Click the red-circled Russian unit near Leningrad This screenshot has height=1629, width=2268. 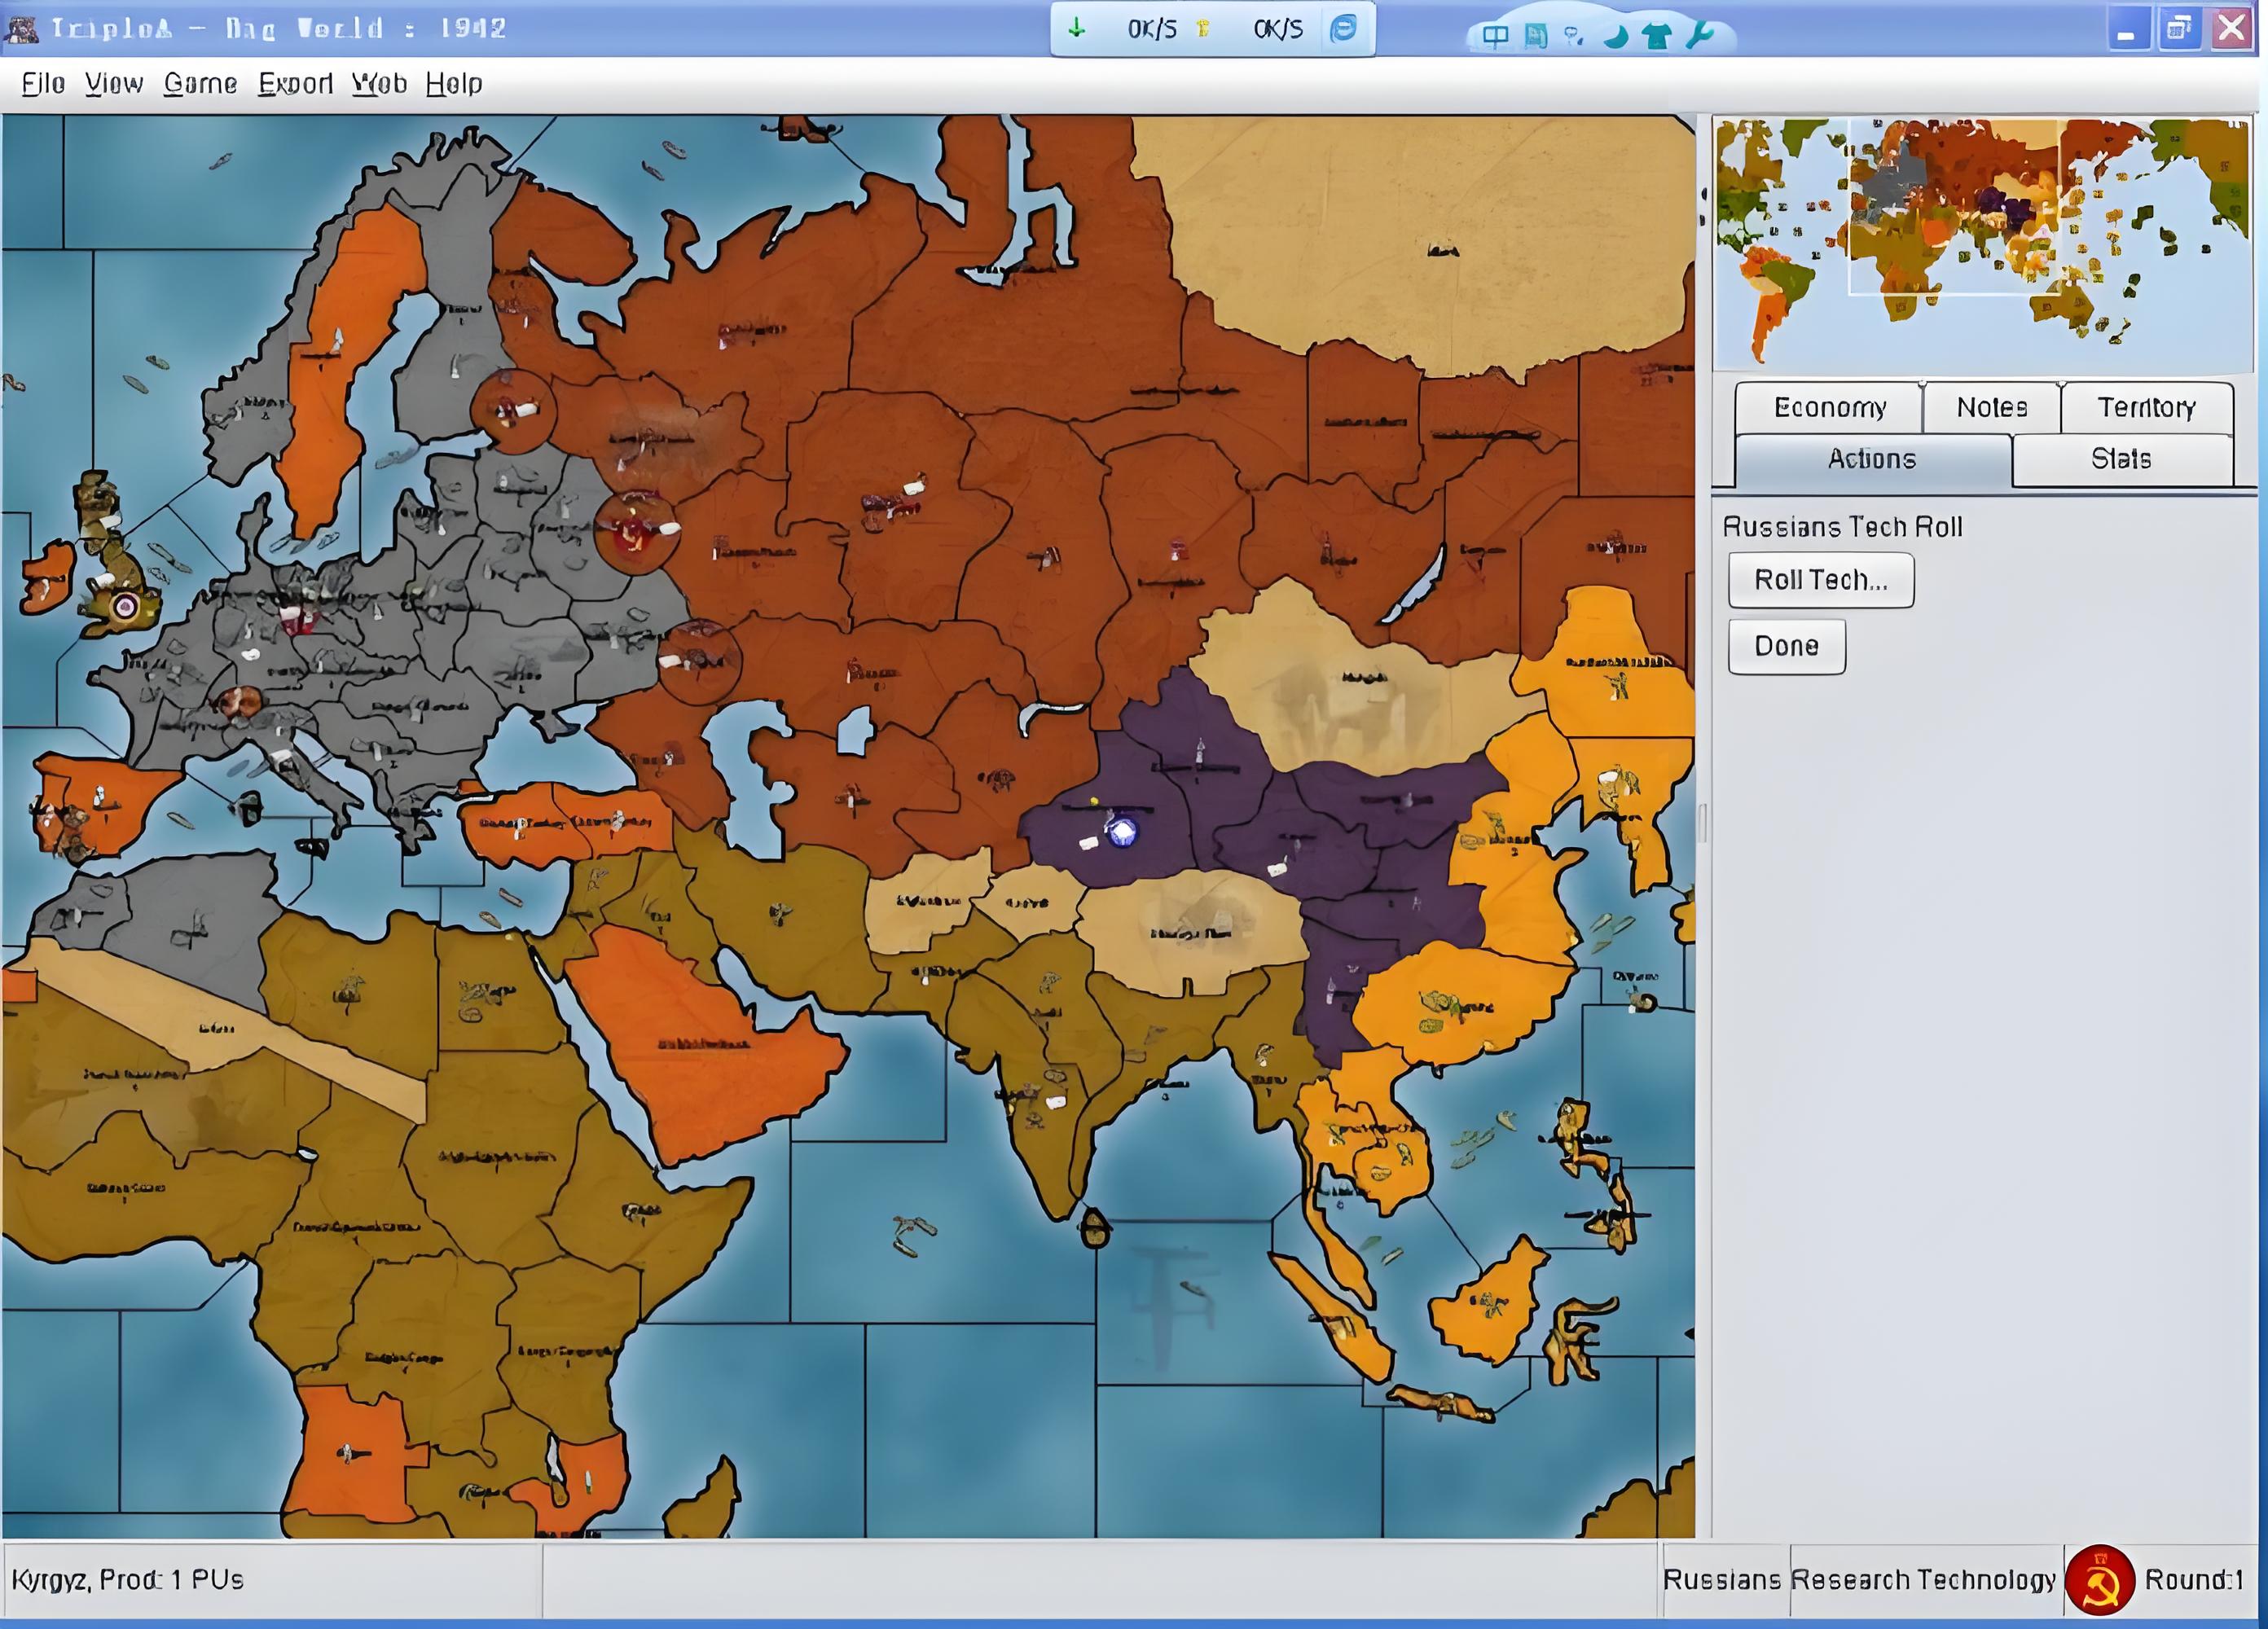coord(513,411)
